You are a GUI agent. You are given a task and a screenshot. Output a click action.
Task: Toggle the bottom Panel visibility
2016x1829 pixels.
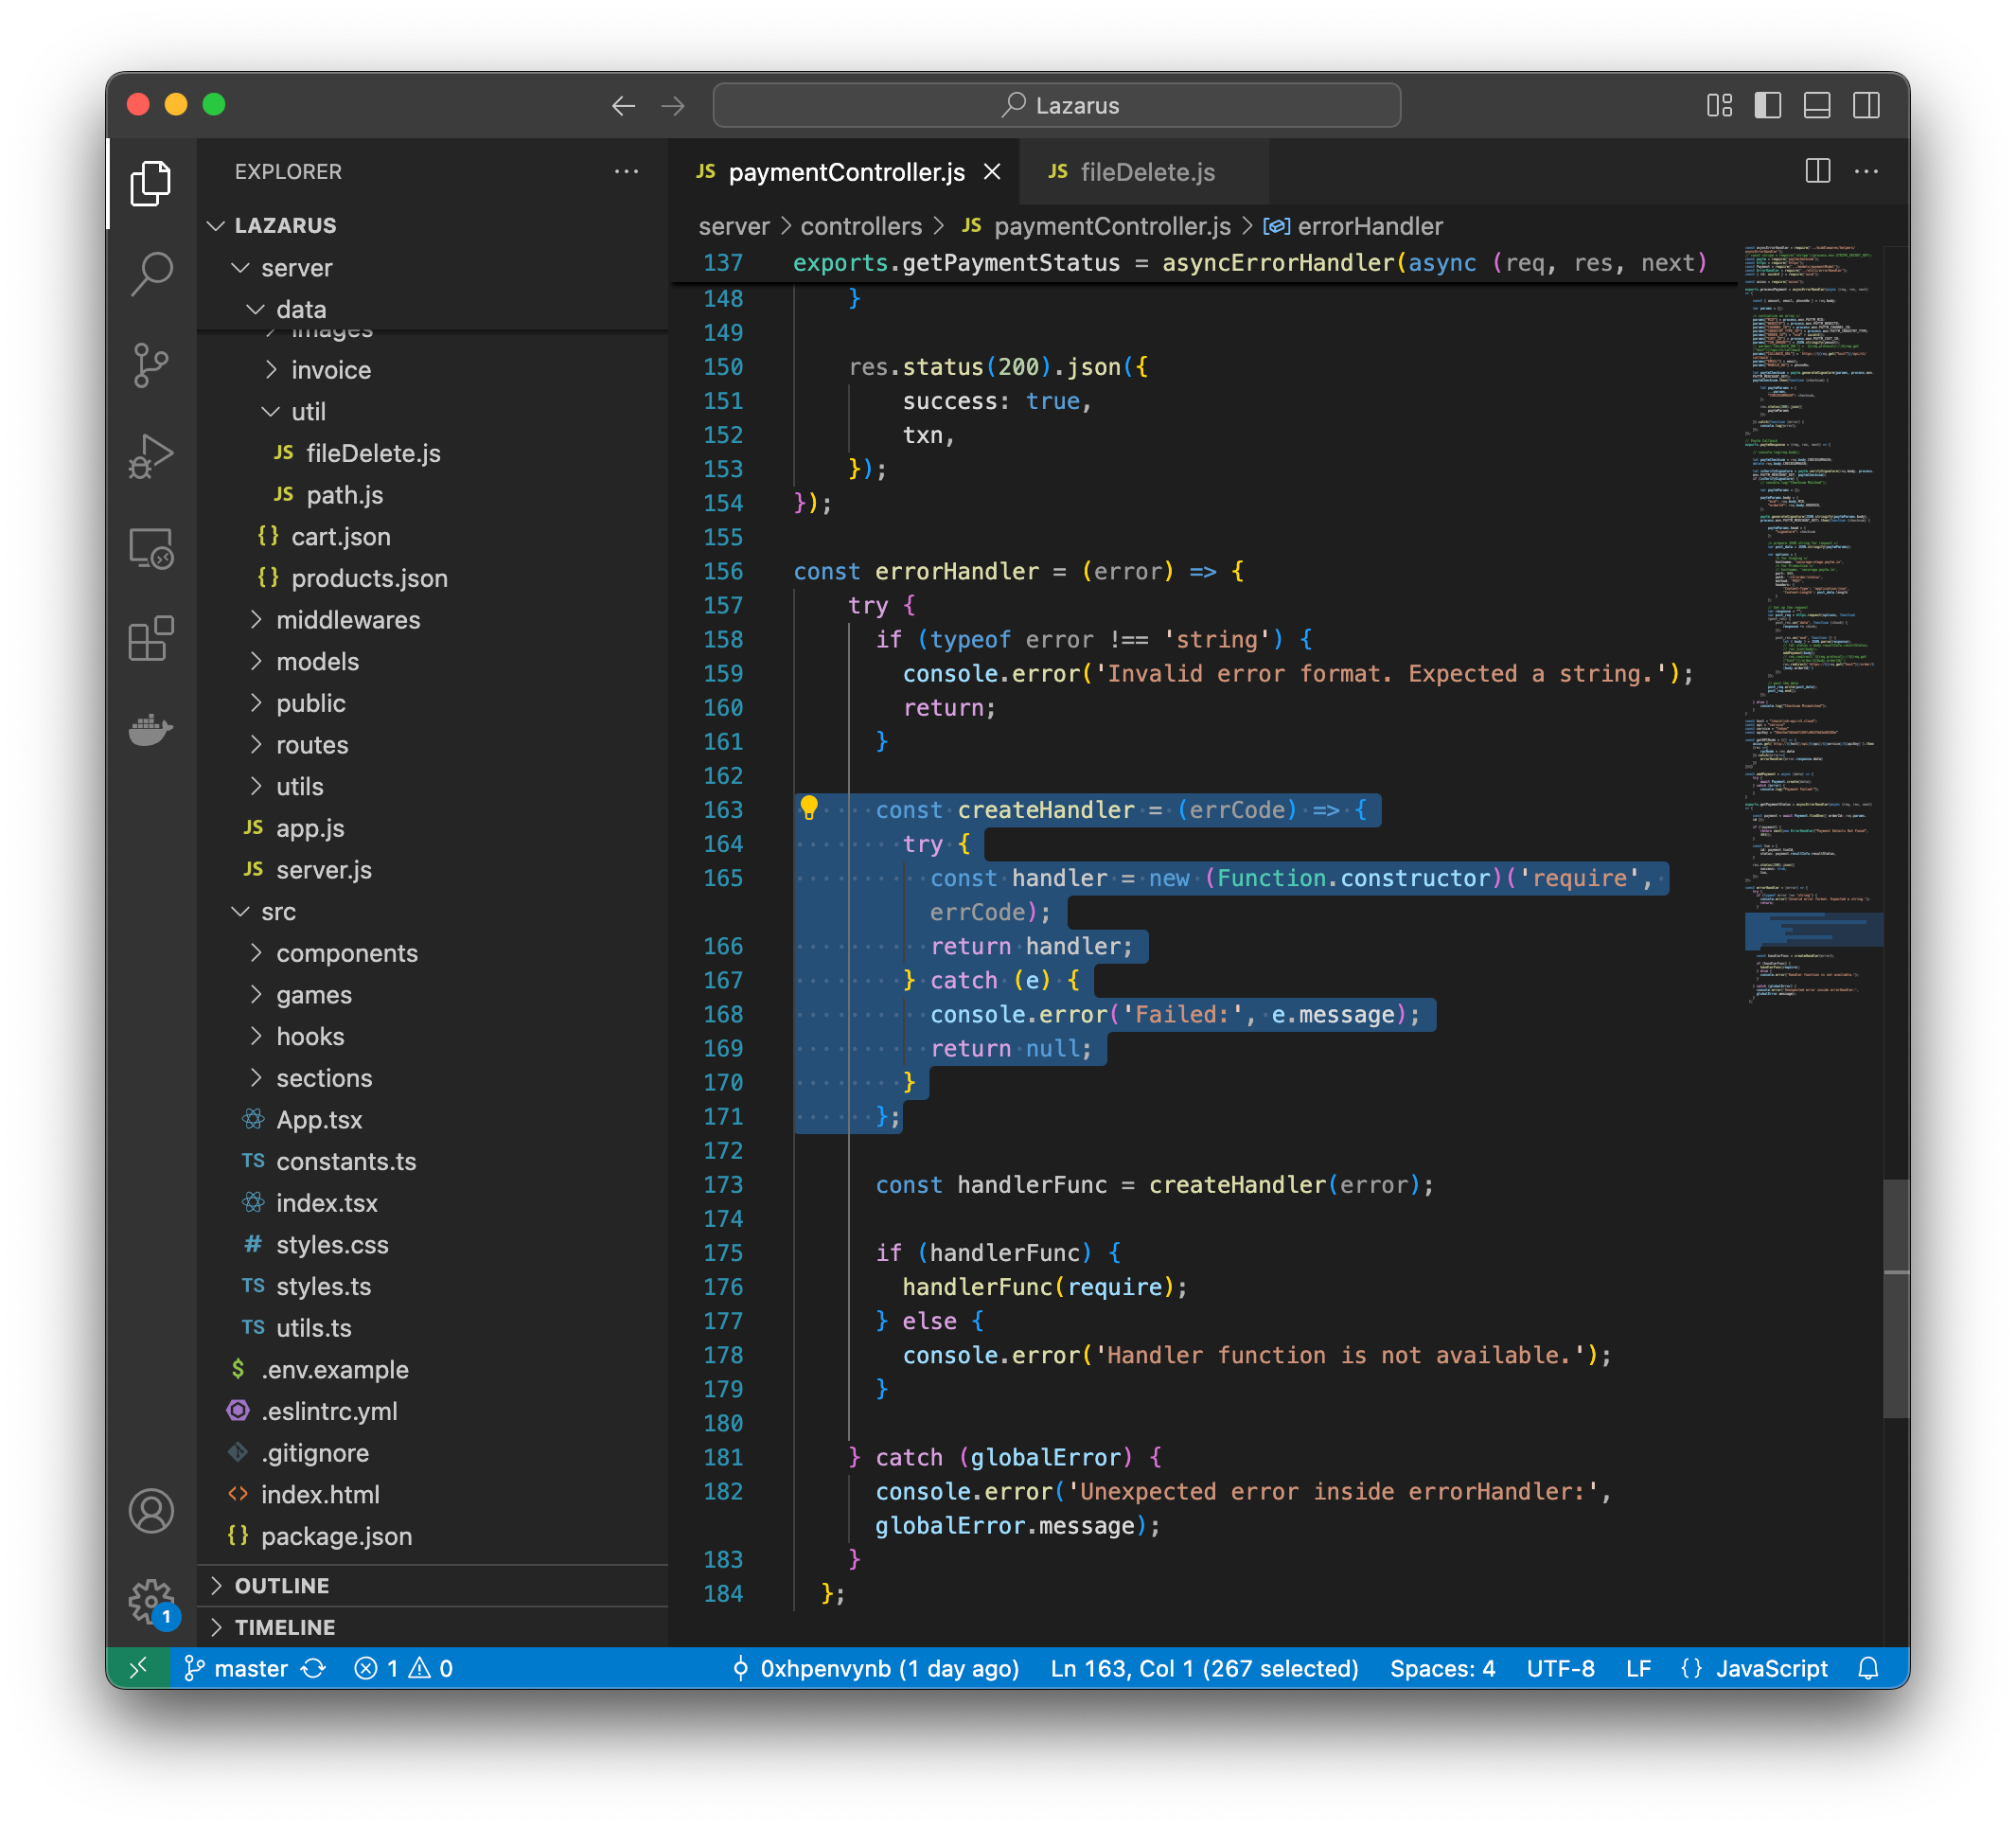[1817, 105]
